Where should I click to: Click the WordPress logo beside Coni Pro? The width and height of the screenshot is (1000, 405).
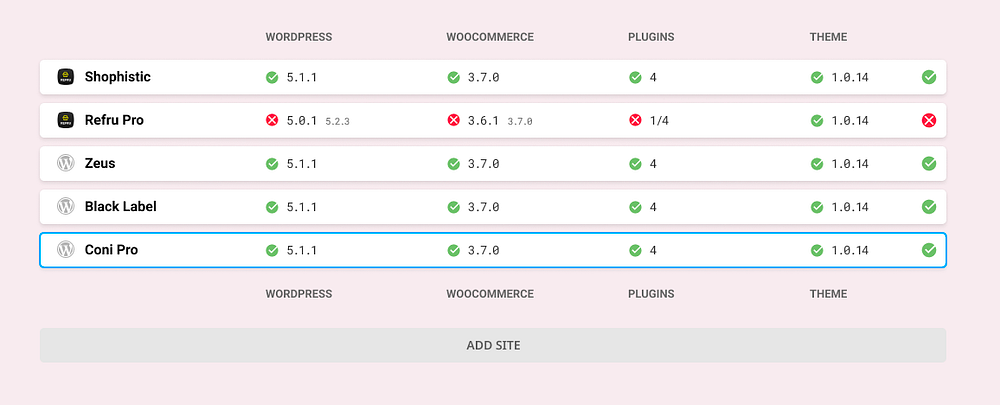(66, 249)
